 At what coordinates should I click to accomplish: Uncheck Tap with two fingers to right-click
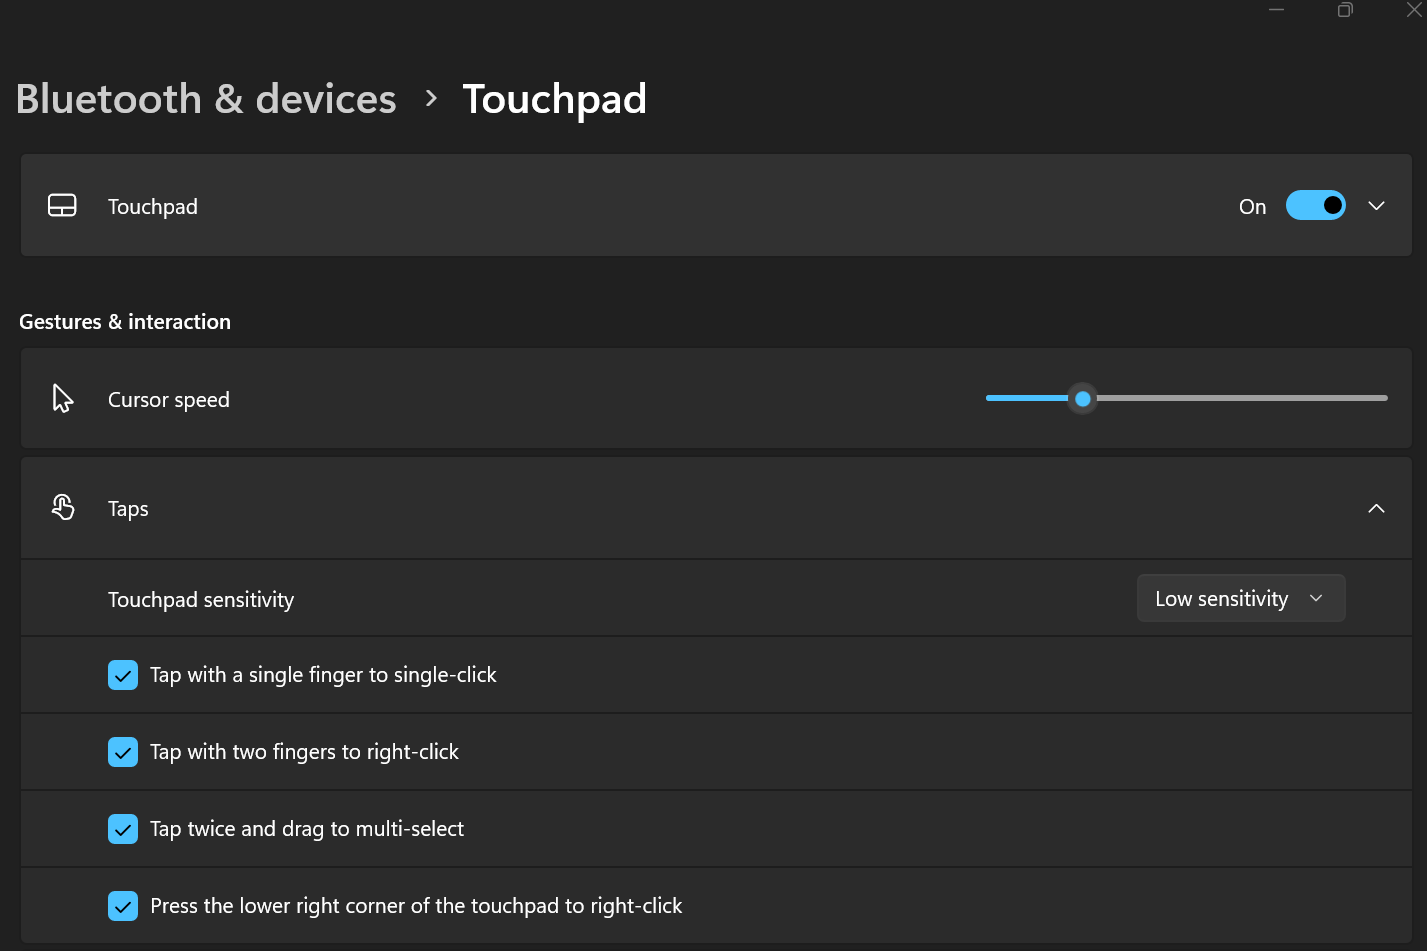pyautogui.click(x=123, y=752)
